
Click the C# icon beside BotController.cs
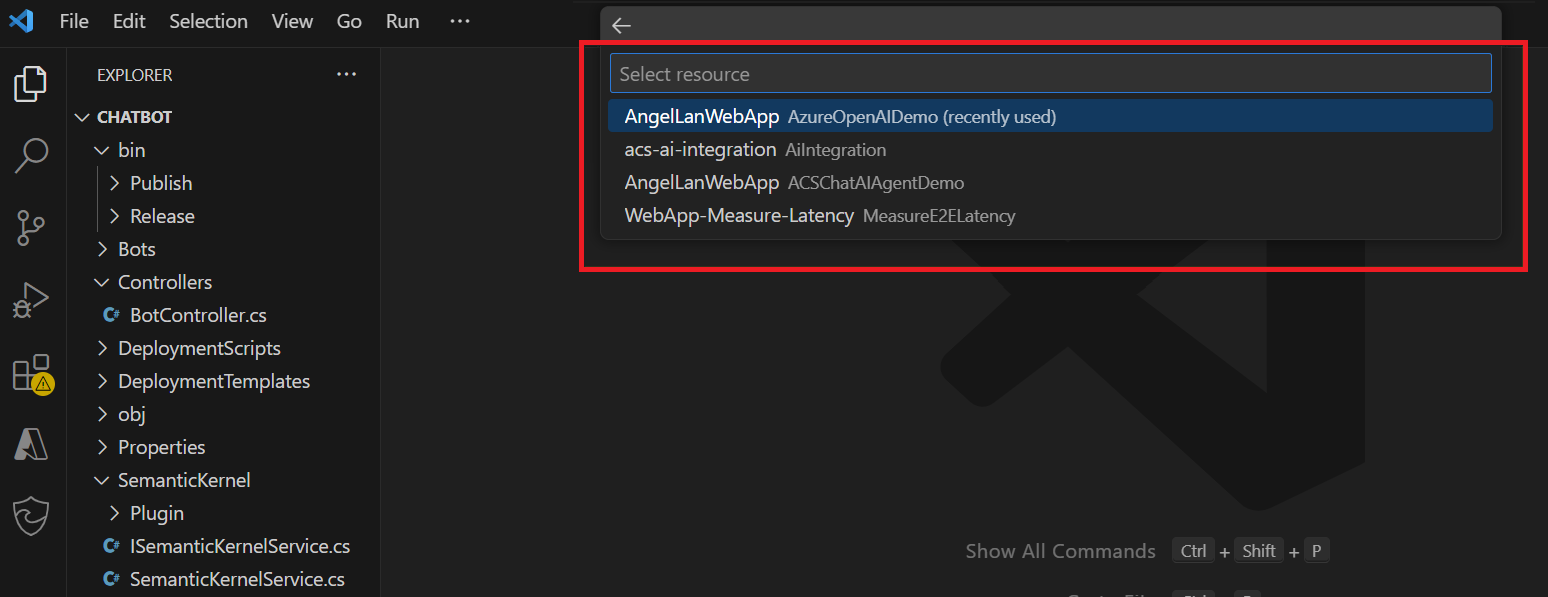click(x=112, y=315)
